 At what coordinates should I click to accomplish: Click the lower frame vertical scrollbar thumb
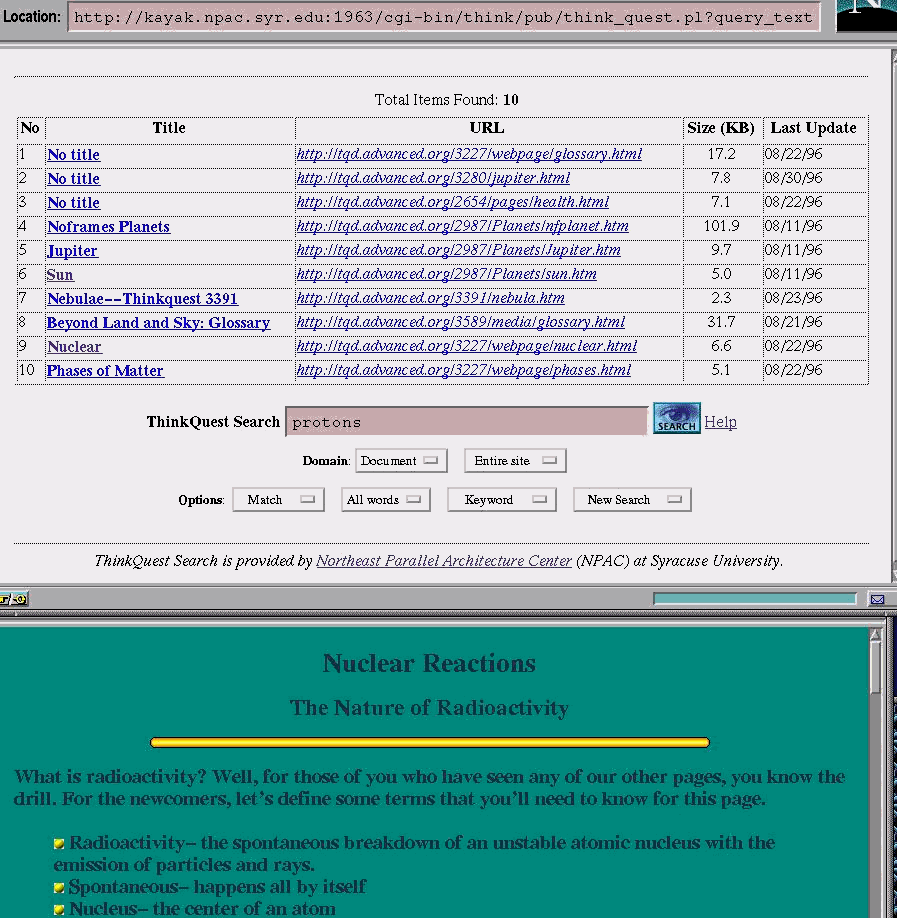pyautogui.click(x=875, y=667)
